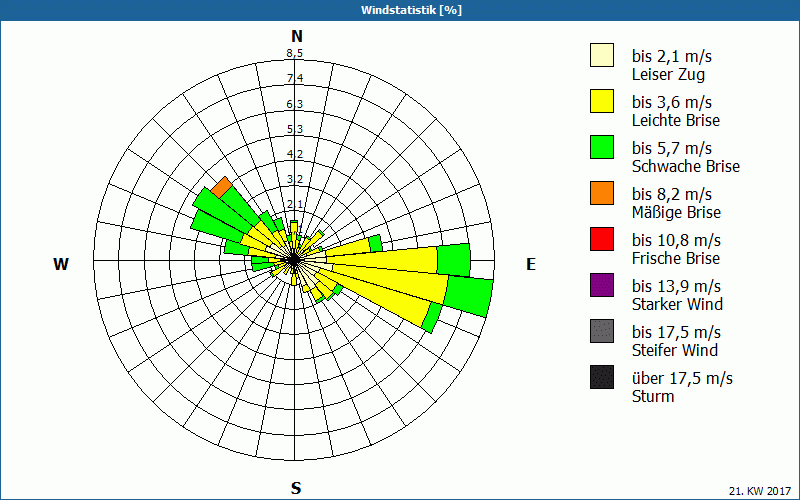This screenshot has width=800, height=500.
Task: Select the 'Sturm' legend label
Action: click(x=653, y=396)
